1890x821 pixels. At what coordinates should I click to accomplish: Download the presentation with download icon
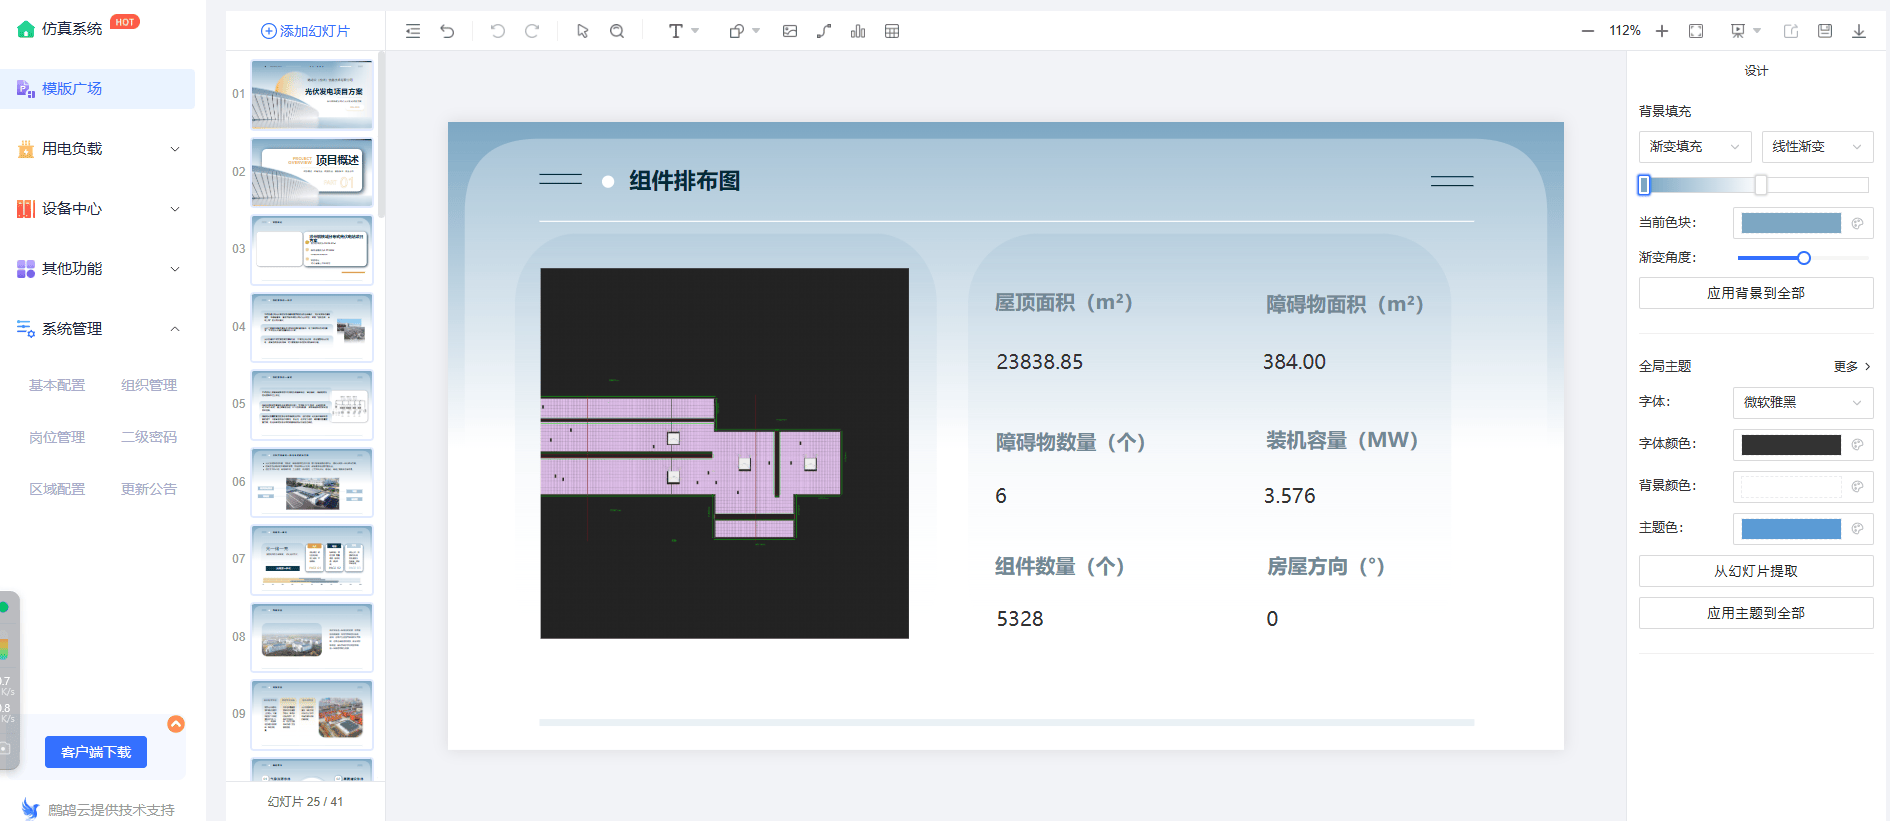pyautogui.click(x=1859, y=31)
